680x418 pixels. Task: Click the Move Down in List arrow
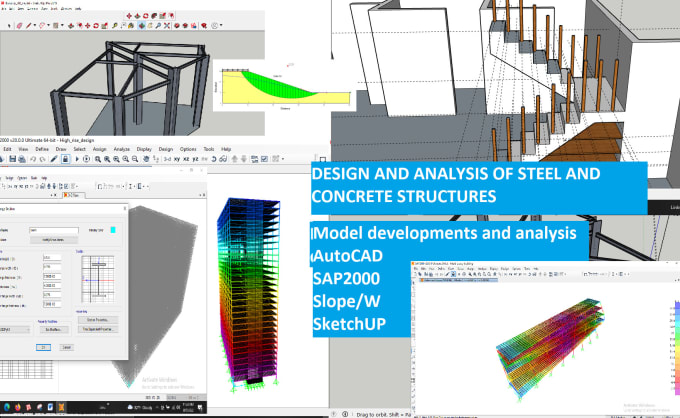(244, 159)
